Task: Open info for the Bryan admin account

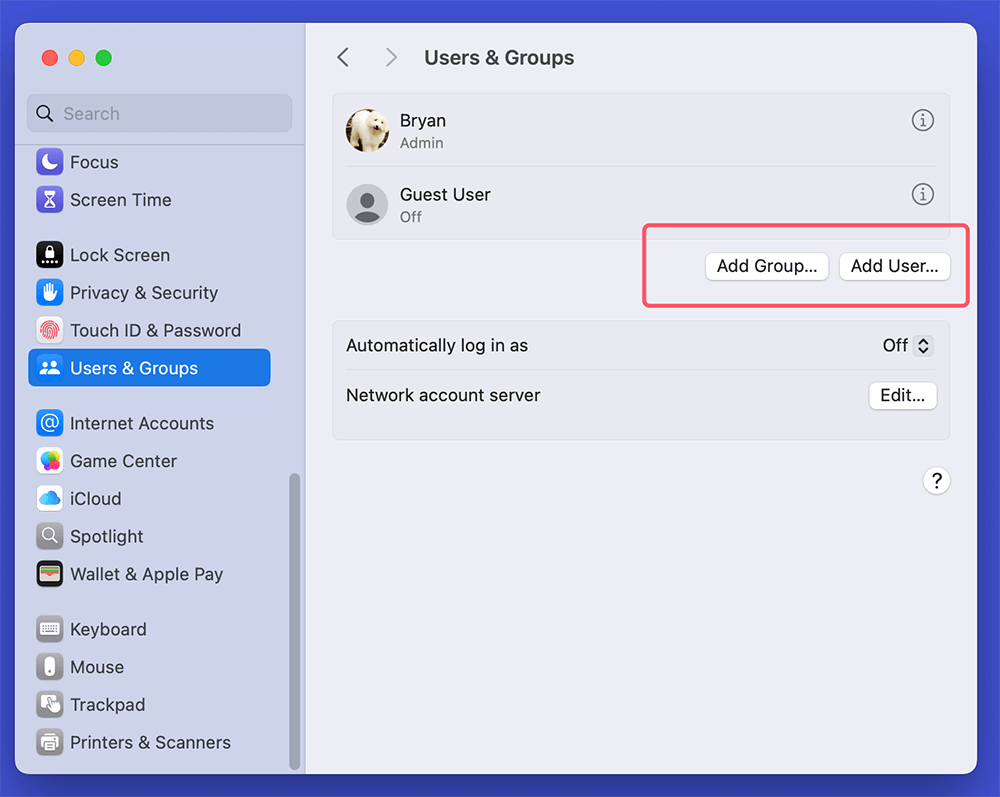Action: 922,120
